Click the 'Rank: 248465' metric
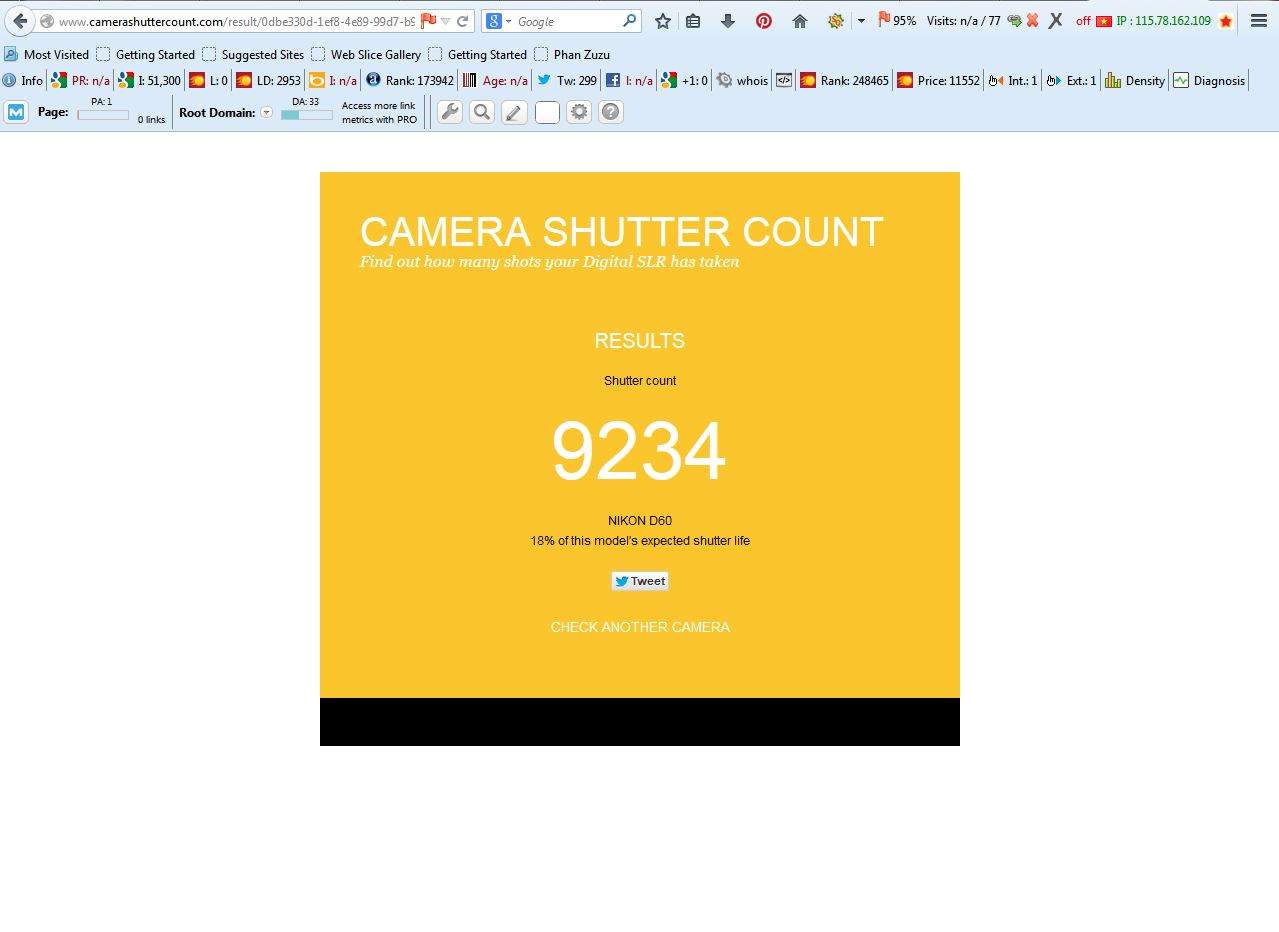Image resolution: width=1279 pixels, height=932 pixels. [x=844, y=81]
